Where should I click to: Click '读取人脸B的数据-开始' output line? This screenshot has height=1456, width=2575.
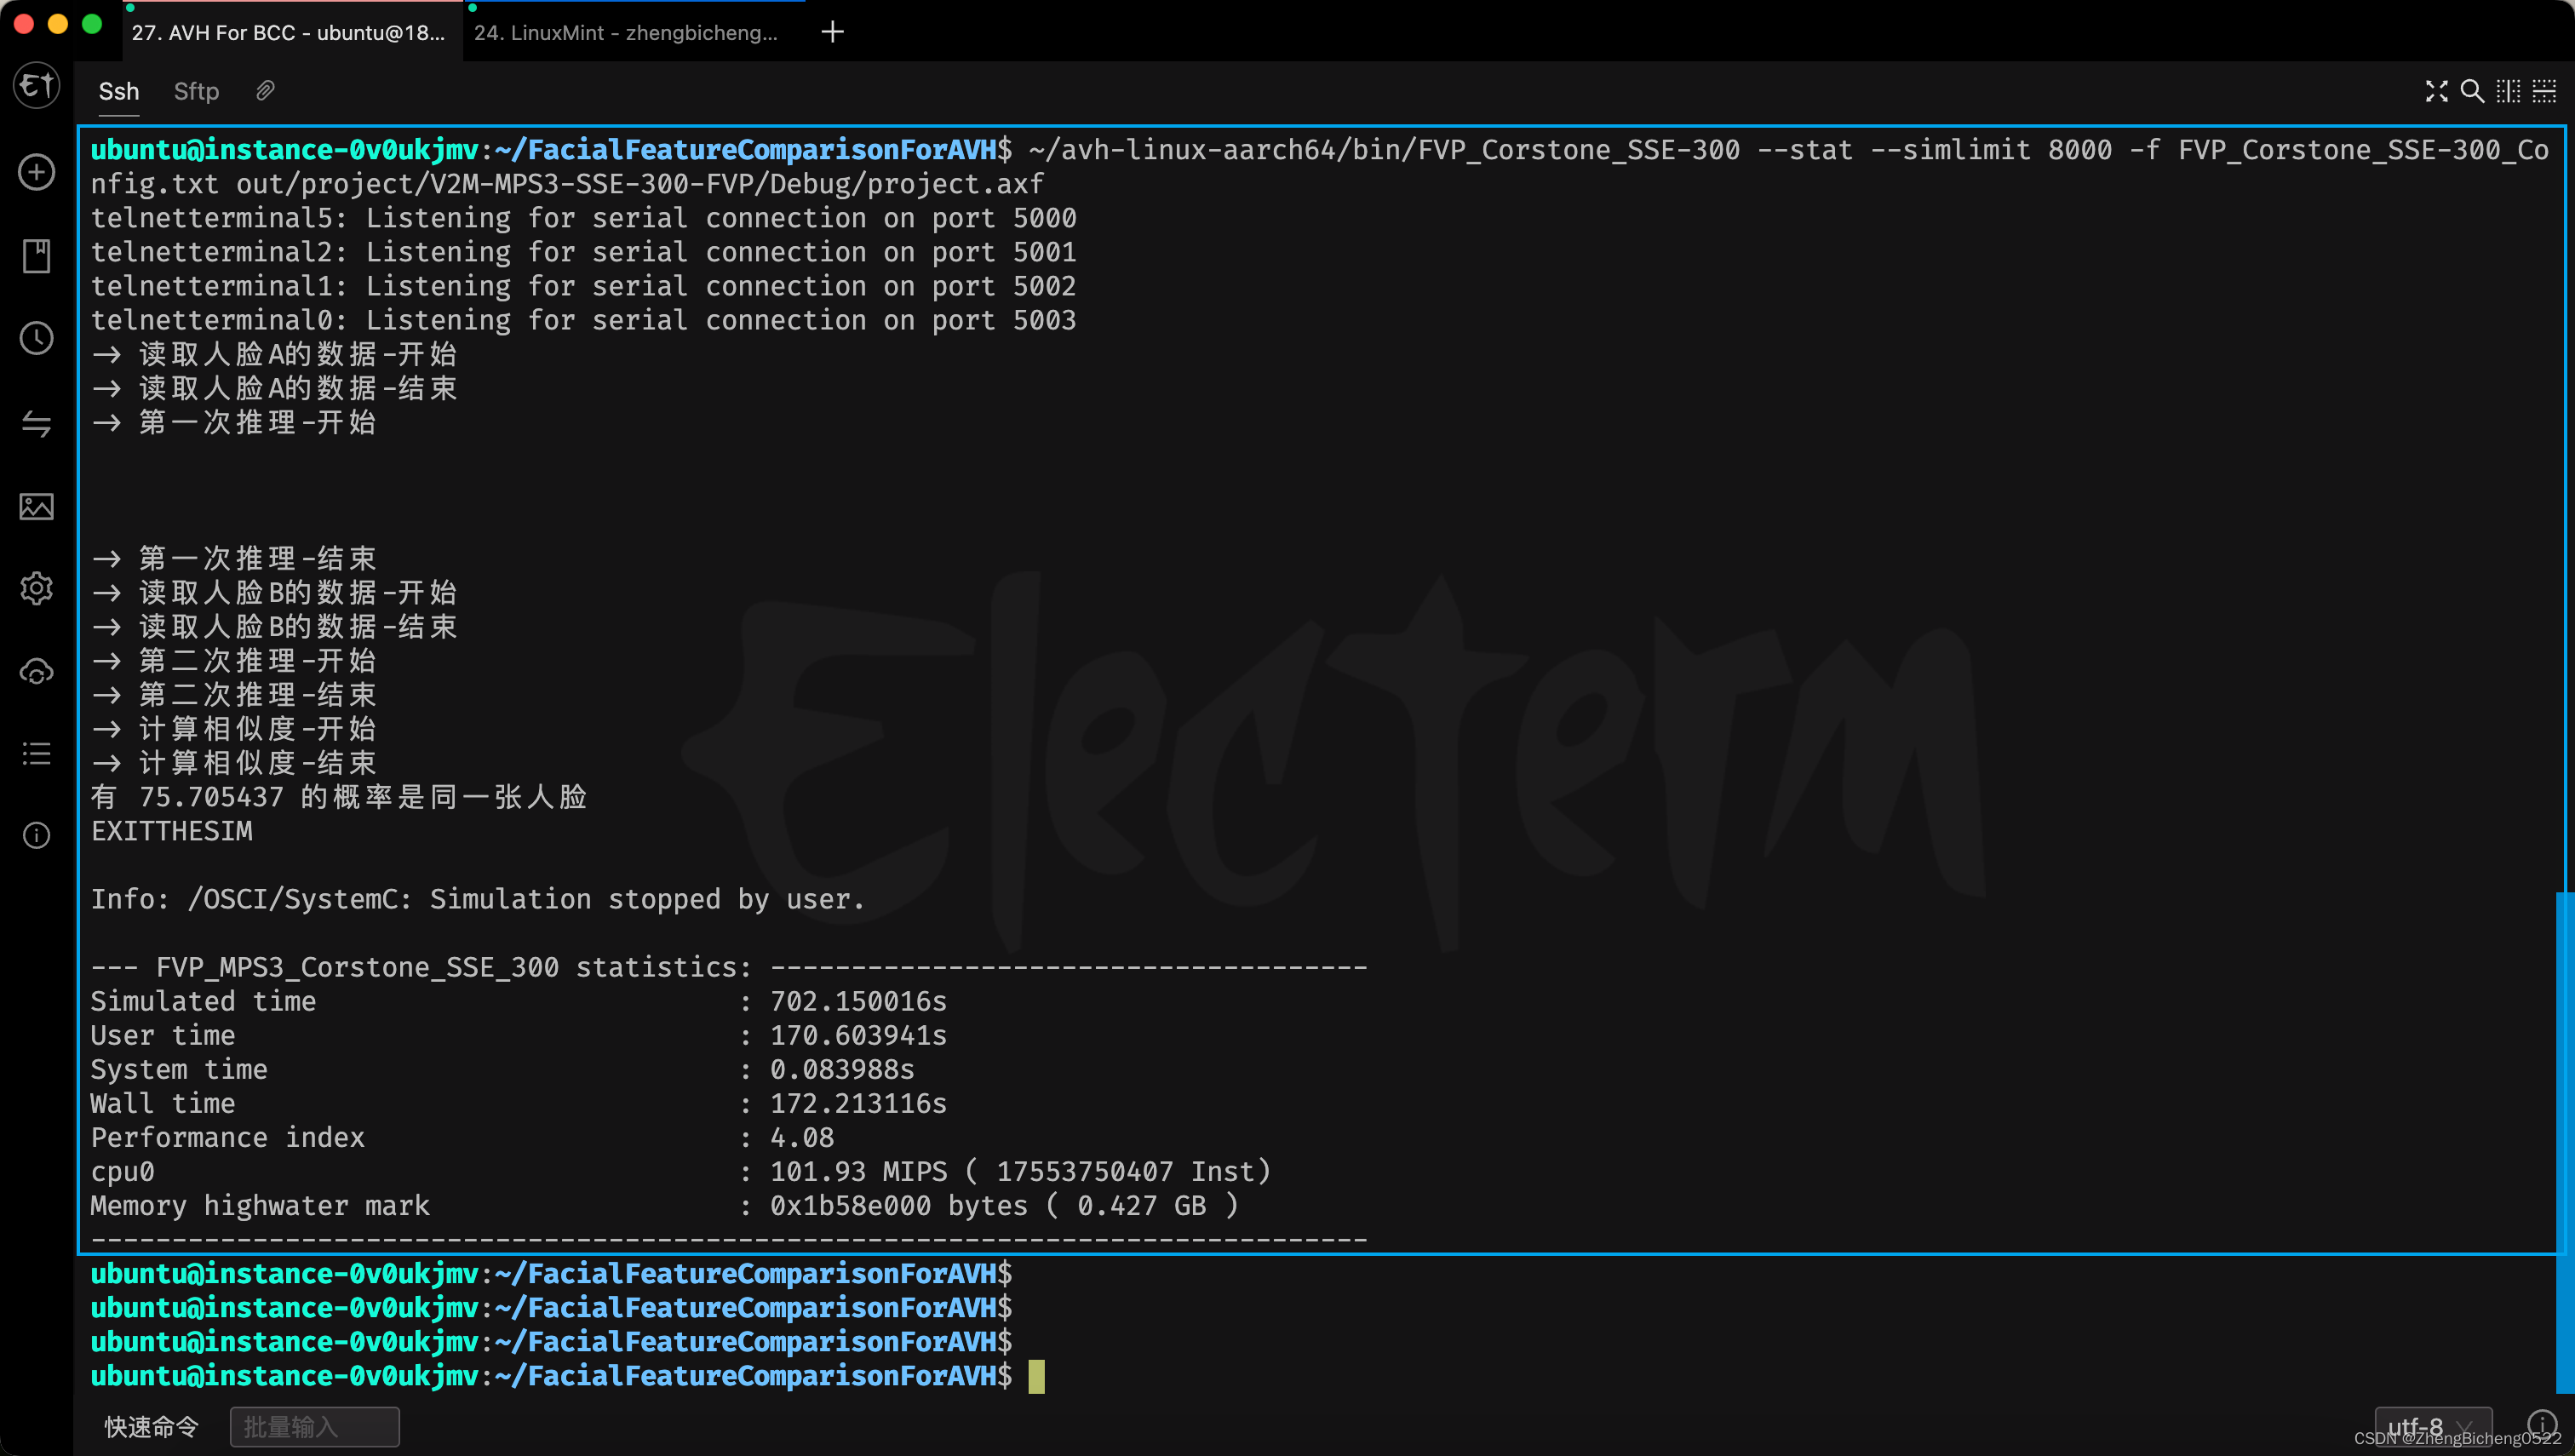click(274, 592)
